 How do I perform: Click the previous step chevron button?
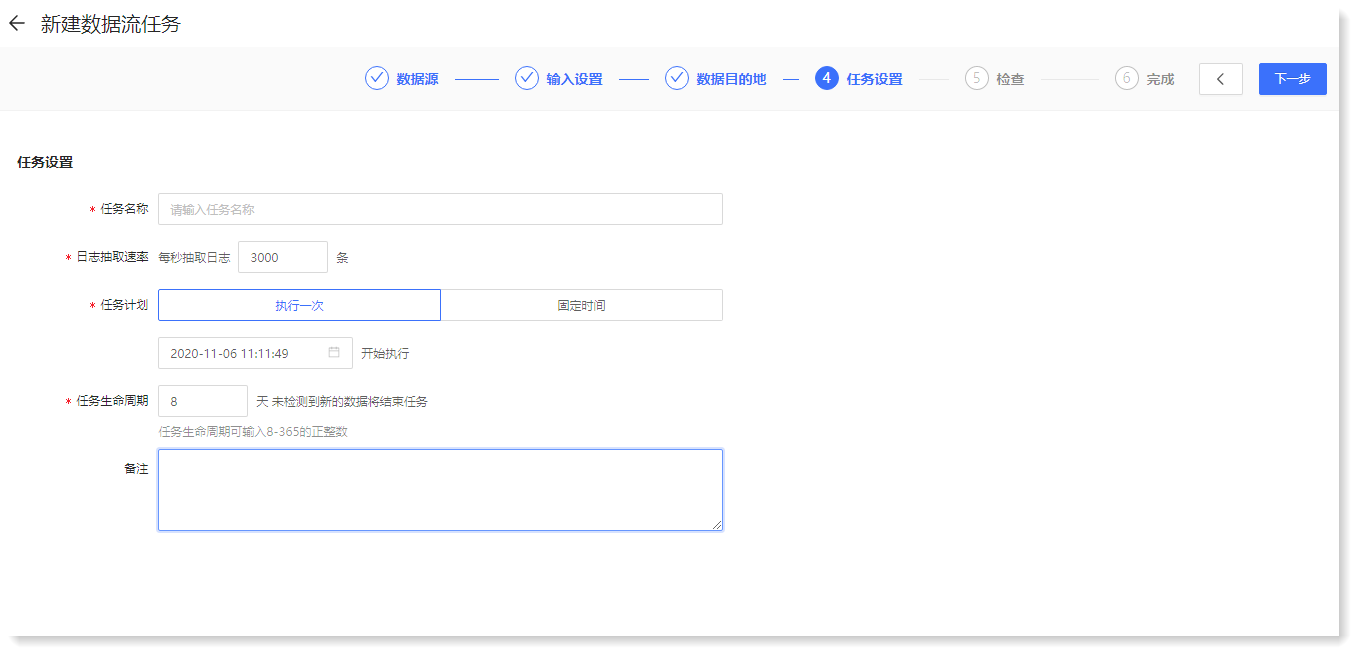click(1221, 79)
